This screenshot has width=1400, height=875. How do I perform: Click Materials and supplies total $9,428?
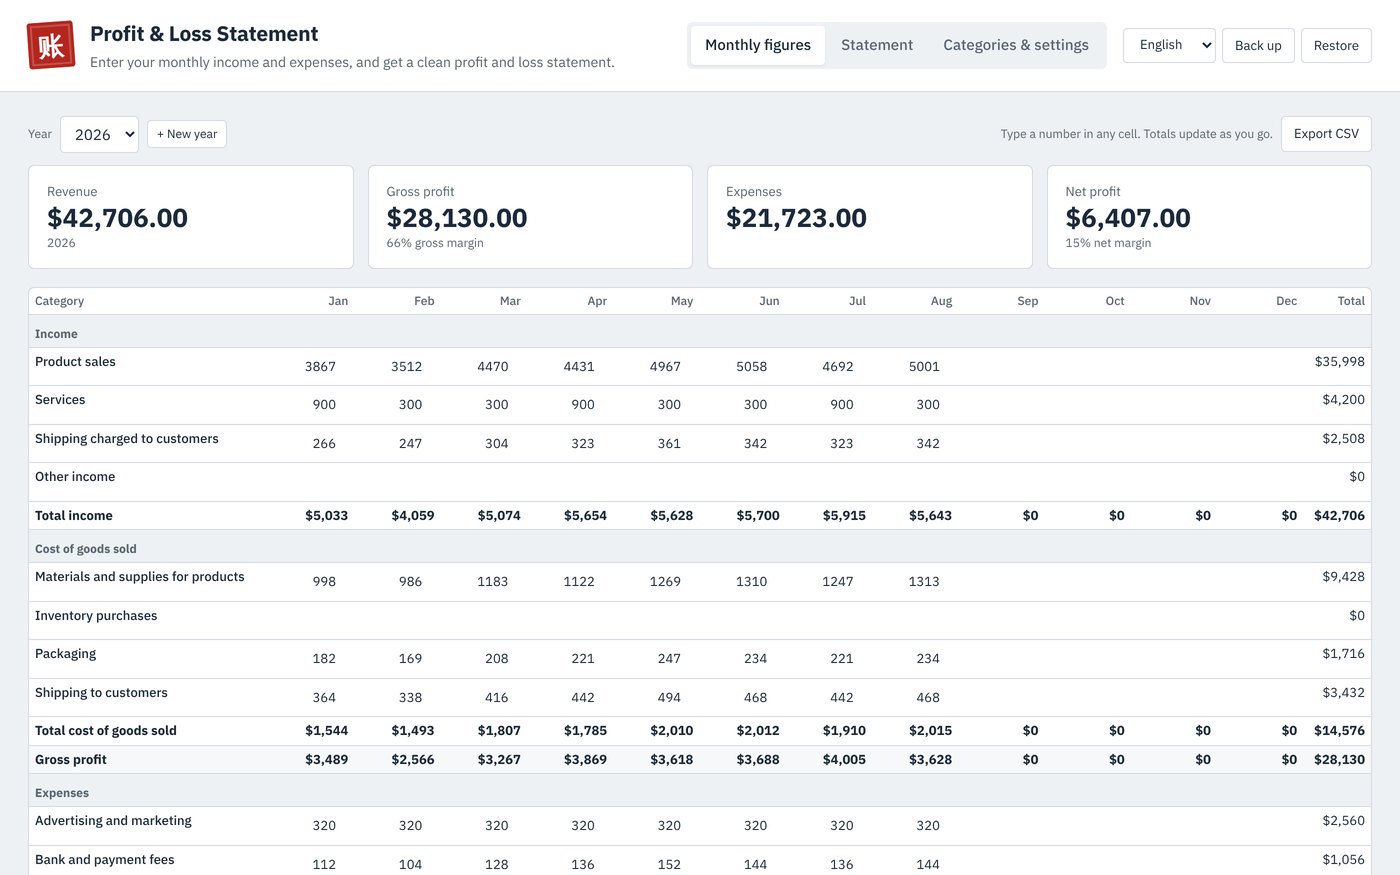tap(1343, 577)
